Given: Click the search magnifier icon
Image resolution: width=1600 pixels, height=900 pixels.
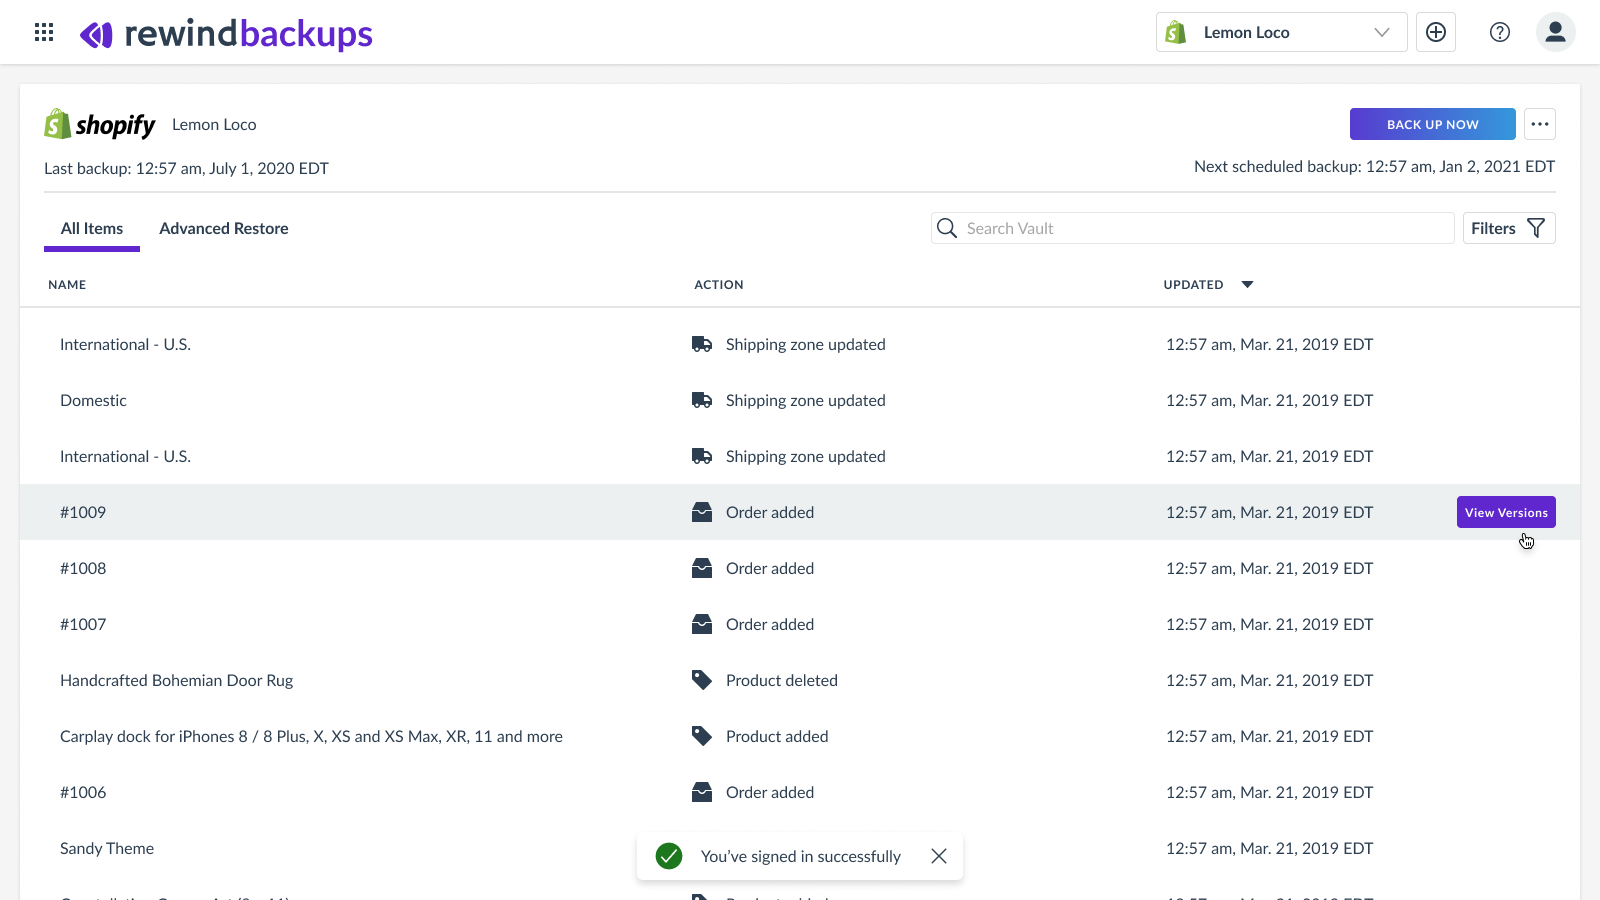Looking at the screenshot, I should [x=947, y=228].
